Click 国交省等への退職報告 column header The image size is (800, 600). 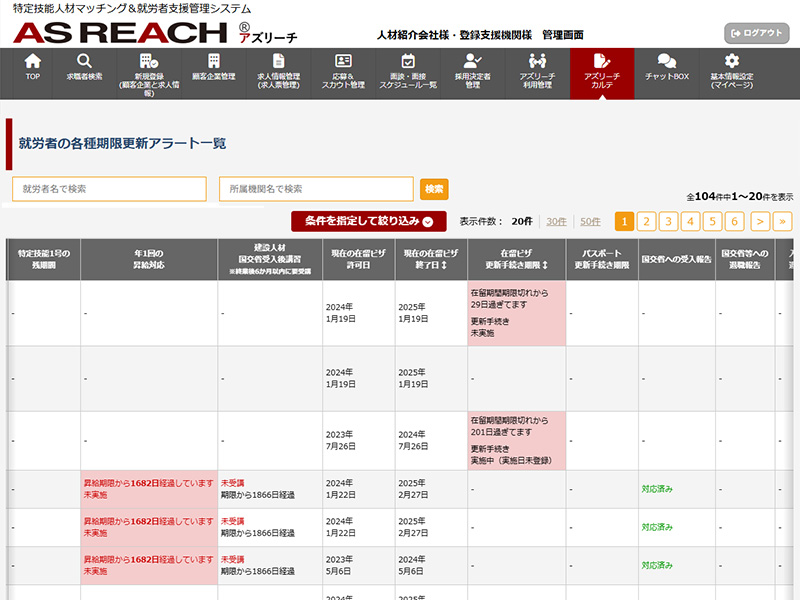[x=745, y=259]
